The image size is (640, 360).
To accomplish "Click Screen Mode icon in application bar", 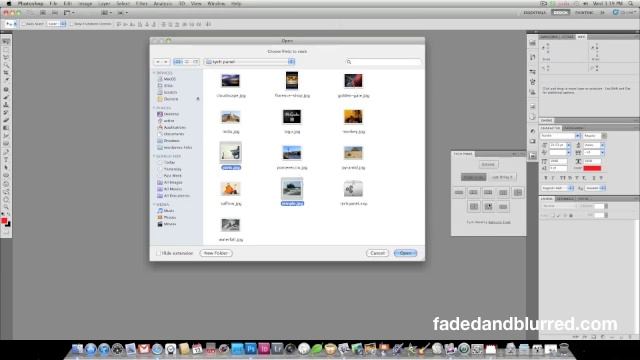I will pyautogui.click(x=122, y=13).
